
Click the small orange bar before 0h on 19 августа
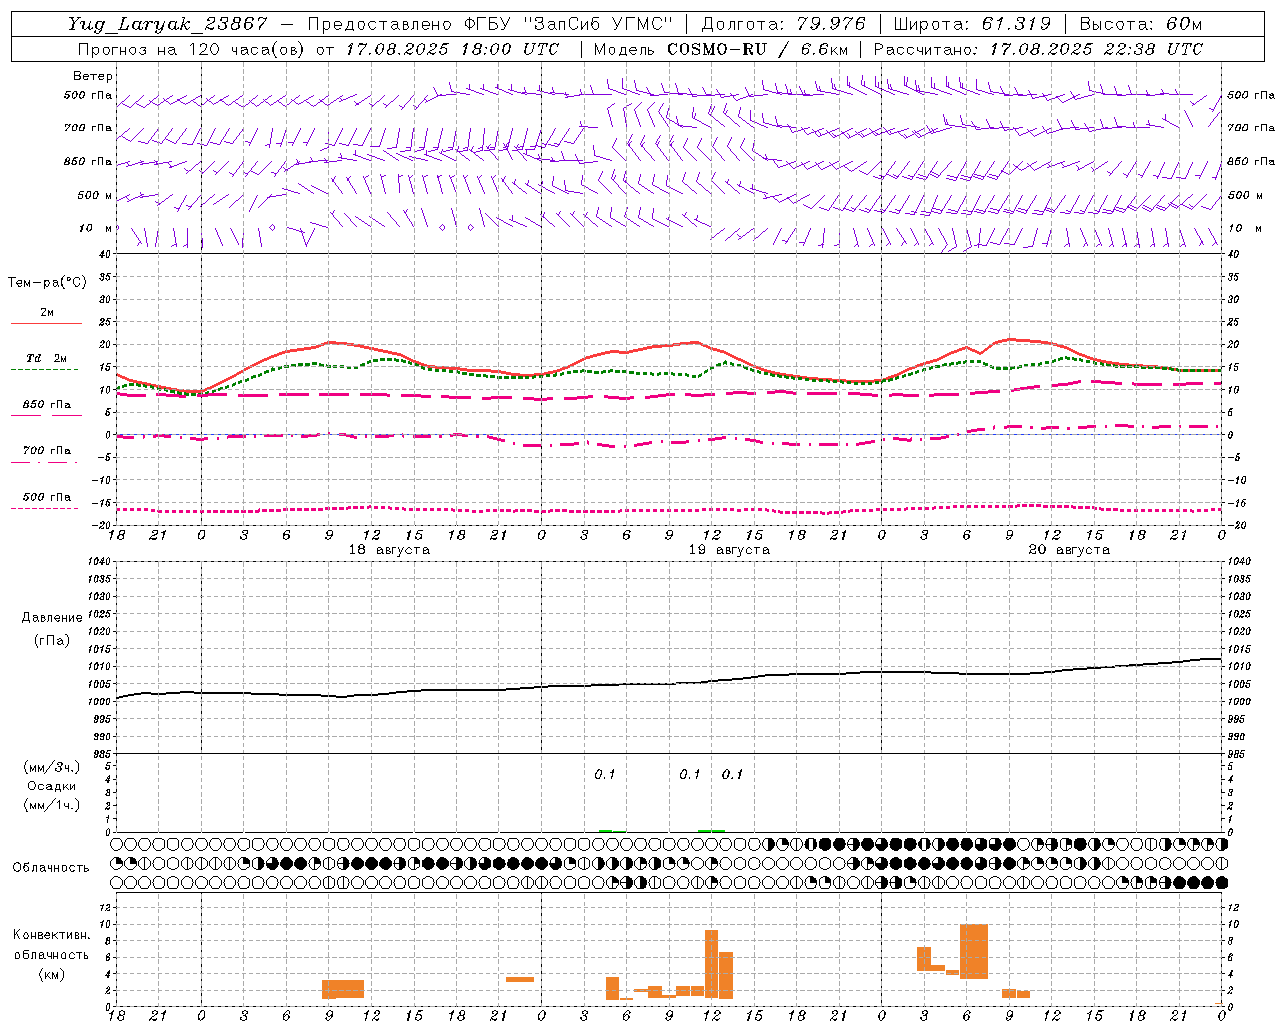click(x=520, y=979)
